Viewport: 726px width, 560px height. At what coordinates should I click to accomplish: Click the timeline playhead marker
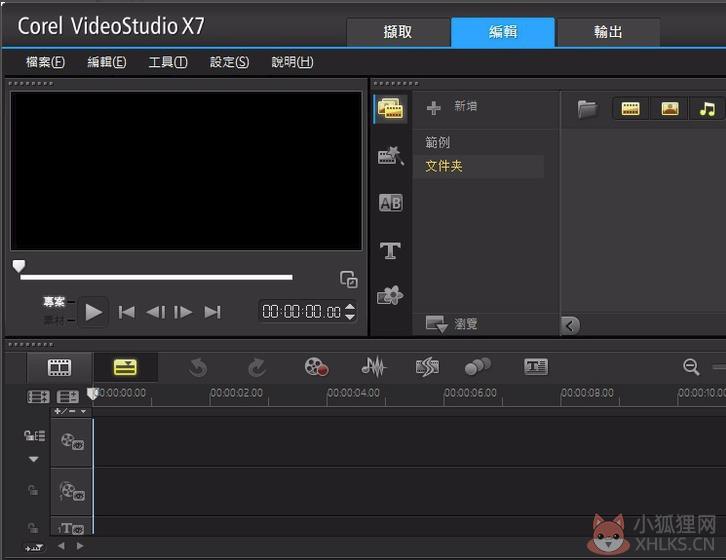click(93, 393)
